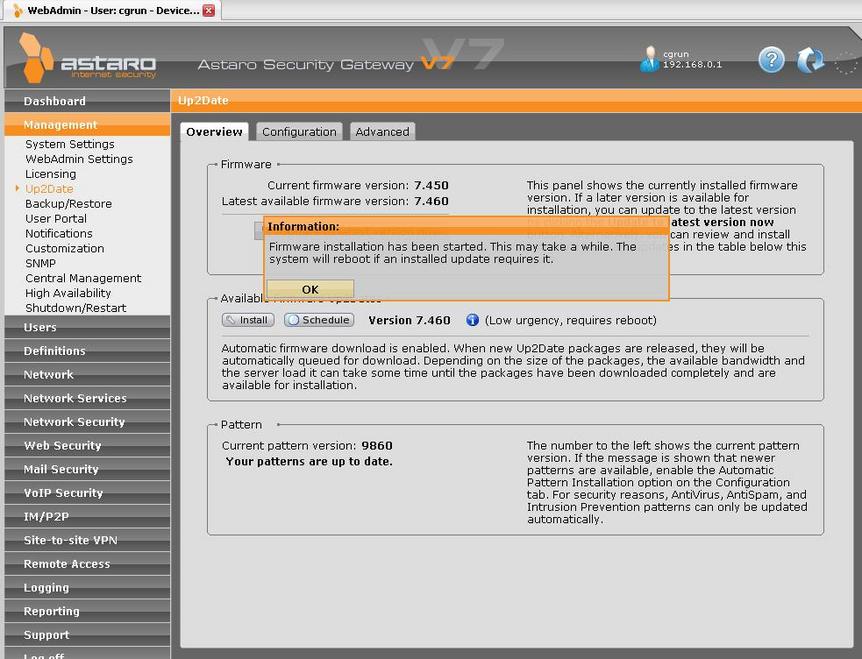Click the Information dialog title bar

pyautogui.click(x=466, y=226)
